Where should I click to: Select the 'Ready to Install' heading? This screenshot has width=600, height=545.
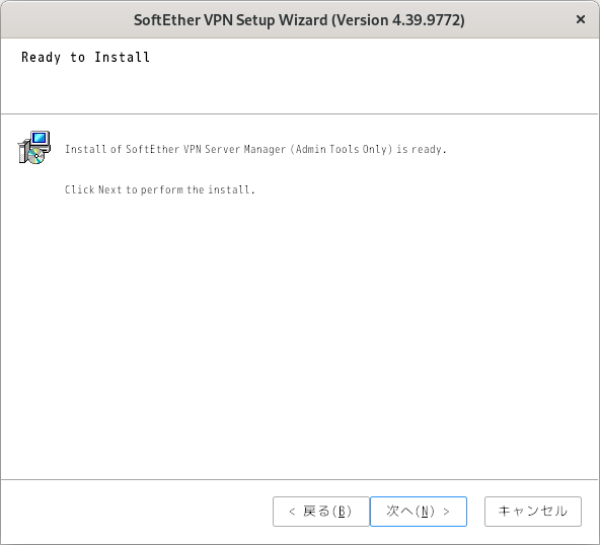[x=85, y=57]
